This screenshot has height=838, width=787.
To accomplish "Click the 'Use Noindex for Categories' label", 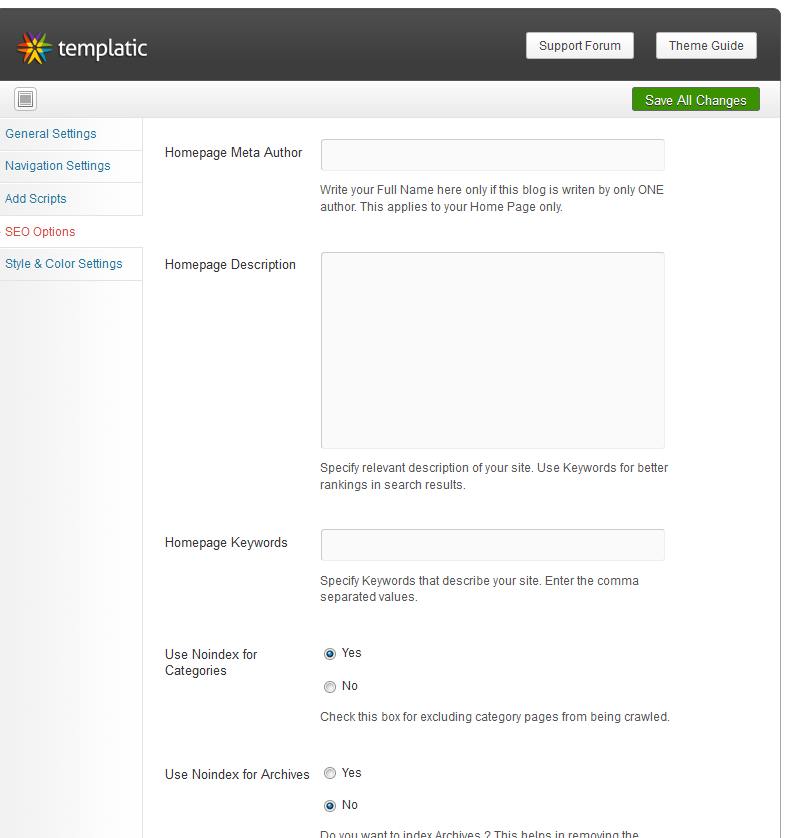I will coord(211,663).
